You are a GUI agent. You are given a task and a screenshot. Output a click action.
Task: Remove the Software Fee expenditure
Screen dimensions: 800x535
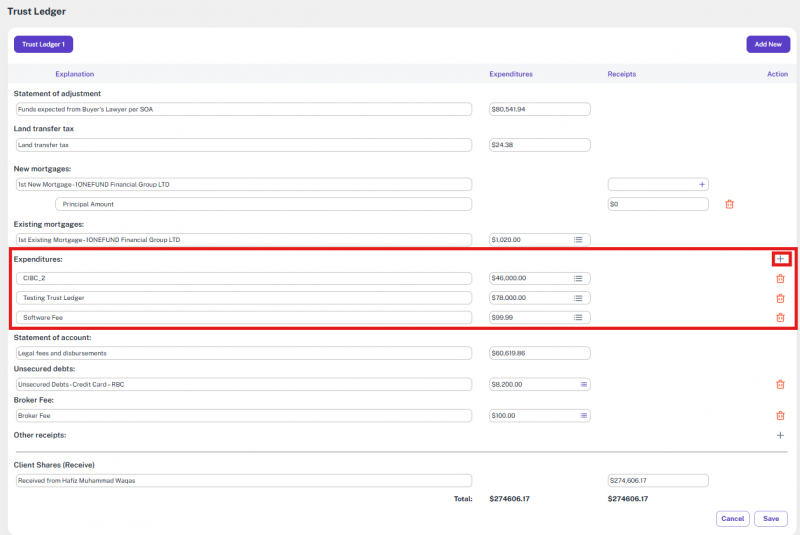780,318
